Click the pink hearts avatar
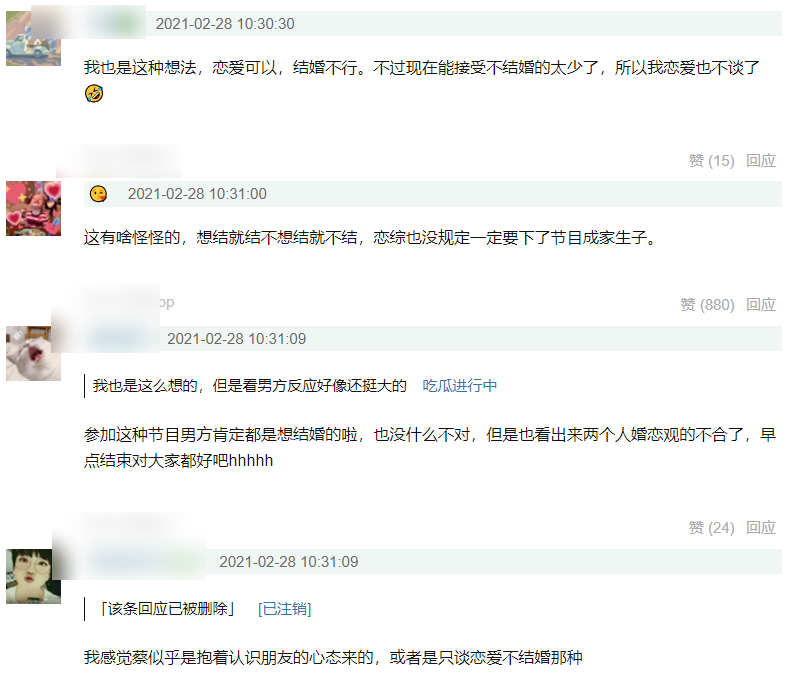Viewport: 786px width, 675px height. coord(33,208)
